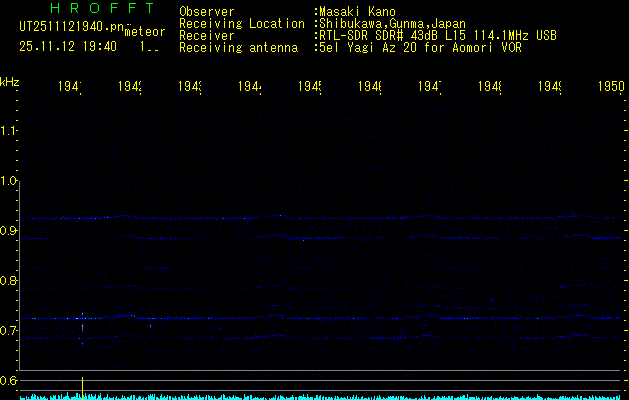Select the 1.0 kHz axis label
629x400 pixels.
click(10, 181)
